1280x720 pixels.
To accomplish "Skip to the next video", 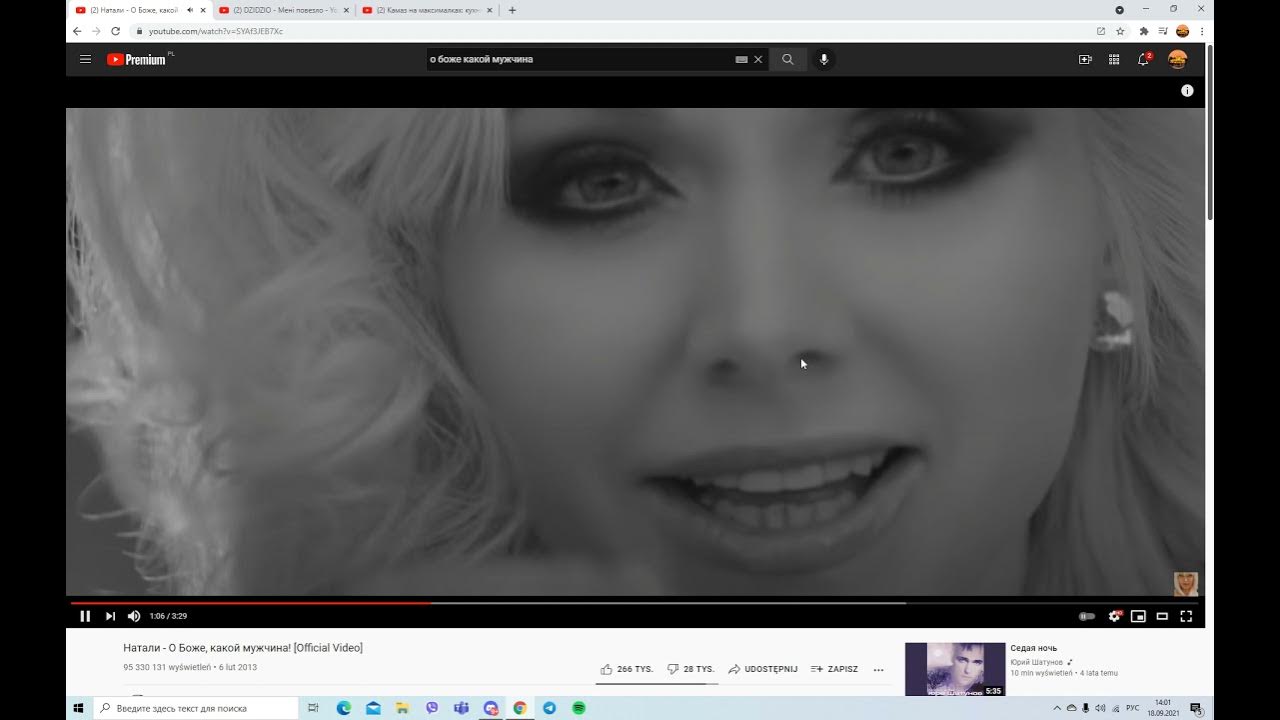I will tap(110, 616).
